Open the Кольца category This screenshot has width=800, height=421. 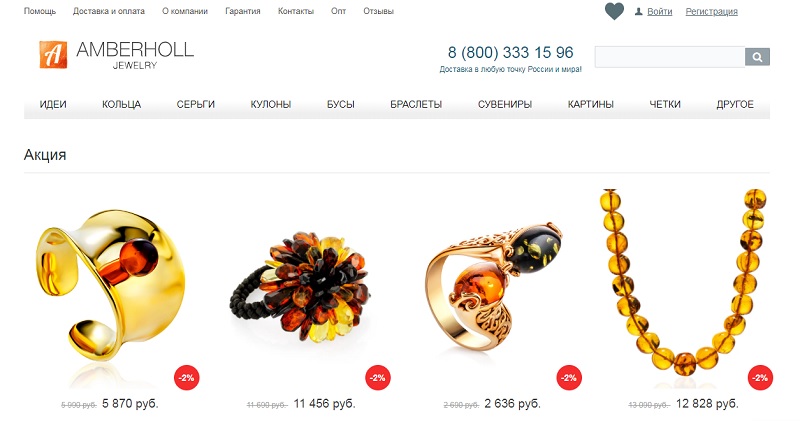(121, 104)
